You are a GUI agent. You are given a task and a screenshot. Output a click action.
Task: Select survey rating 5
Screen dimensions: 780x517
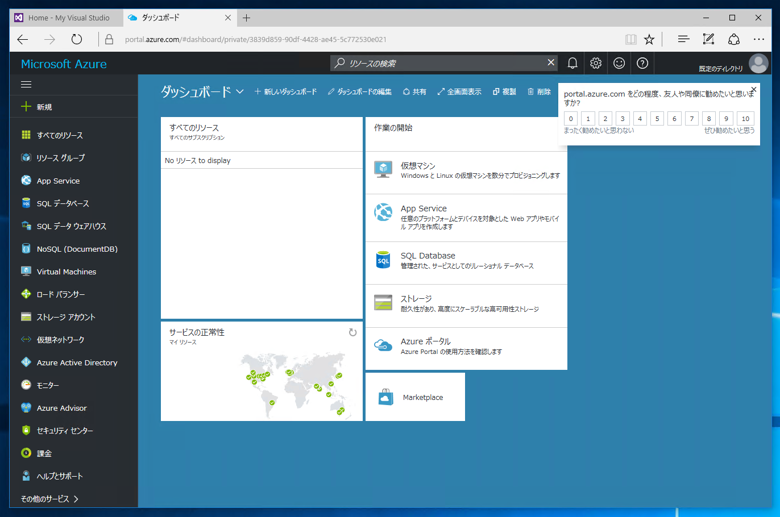point(657,118)
